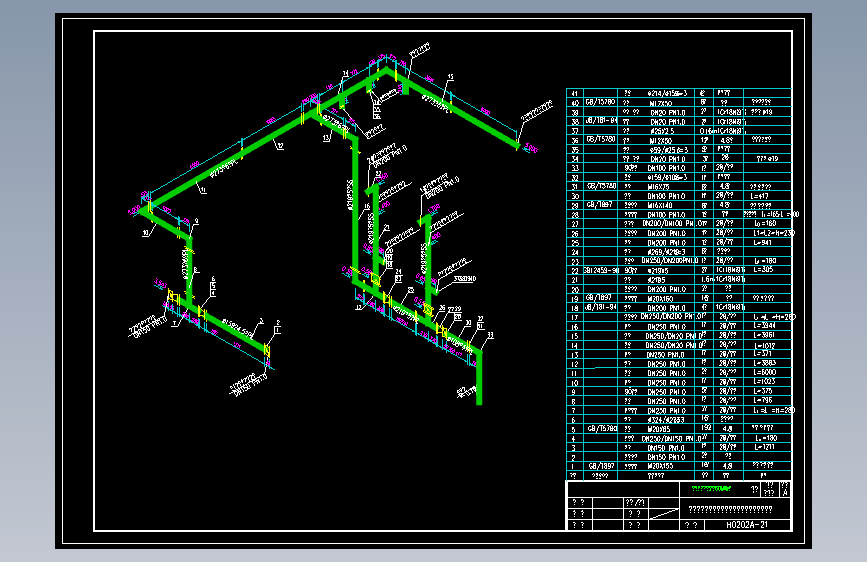Select the M20X85 spec in row 5
The width and height of the screenshot is (867, 562).
(x=659, y=429)
